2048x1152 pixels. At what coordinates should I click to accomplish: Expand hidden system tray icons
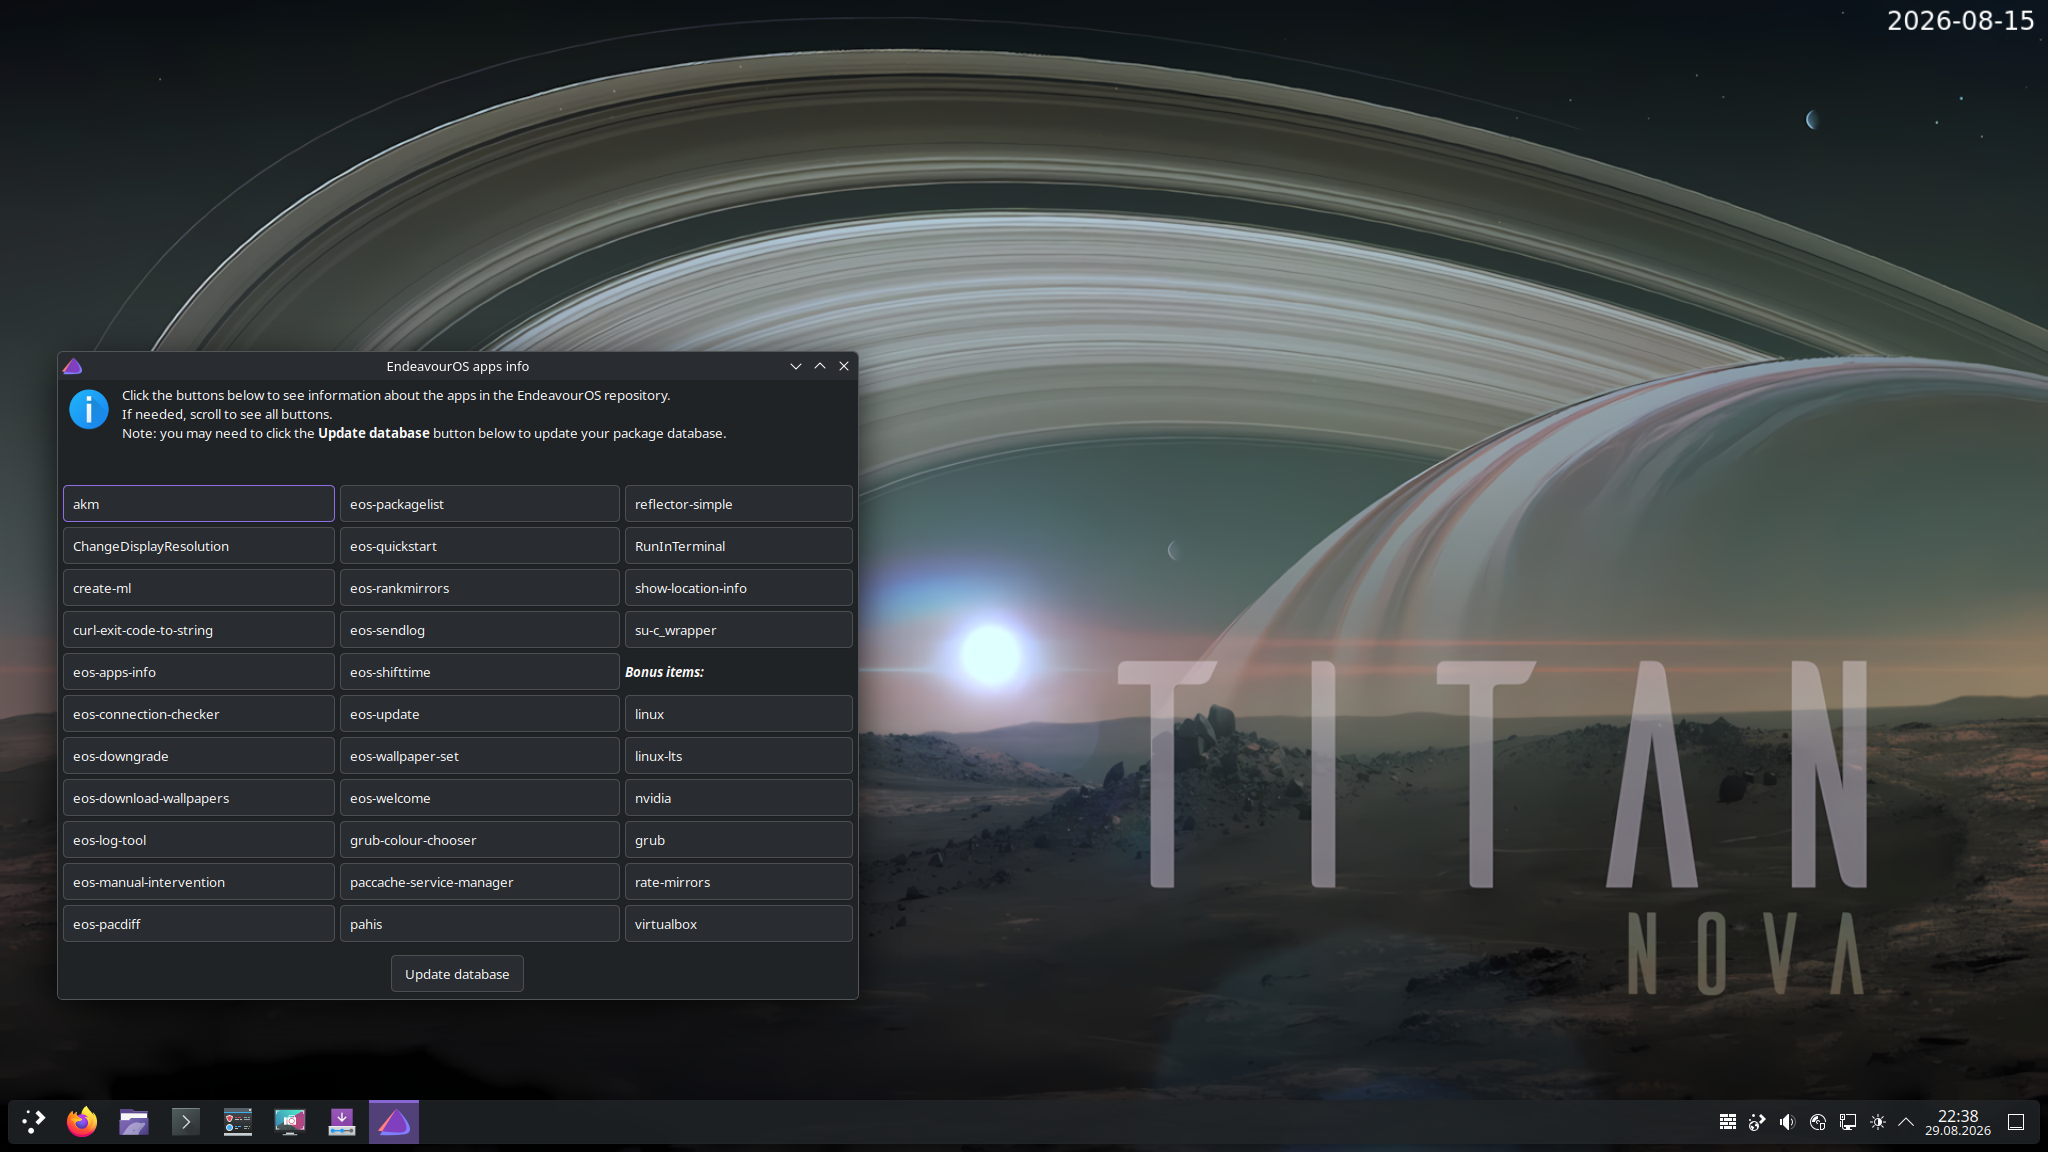coord(1906,1122)
